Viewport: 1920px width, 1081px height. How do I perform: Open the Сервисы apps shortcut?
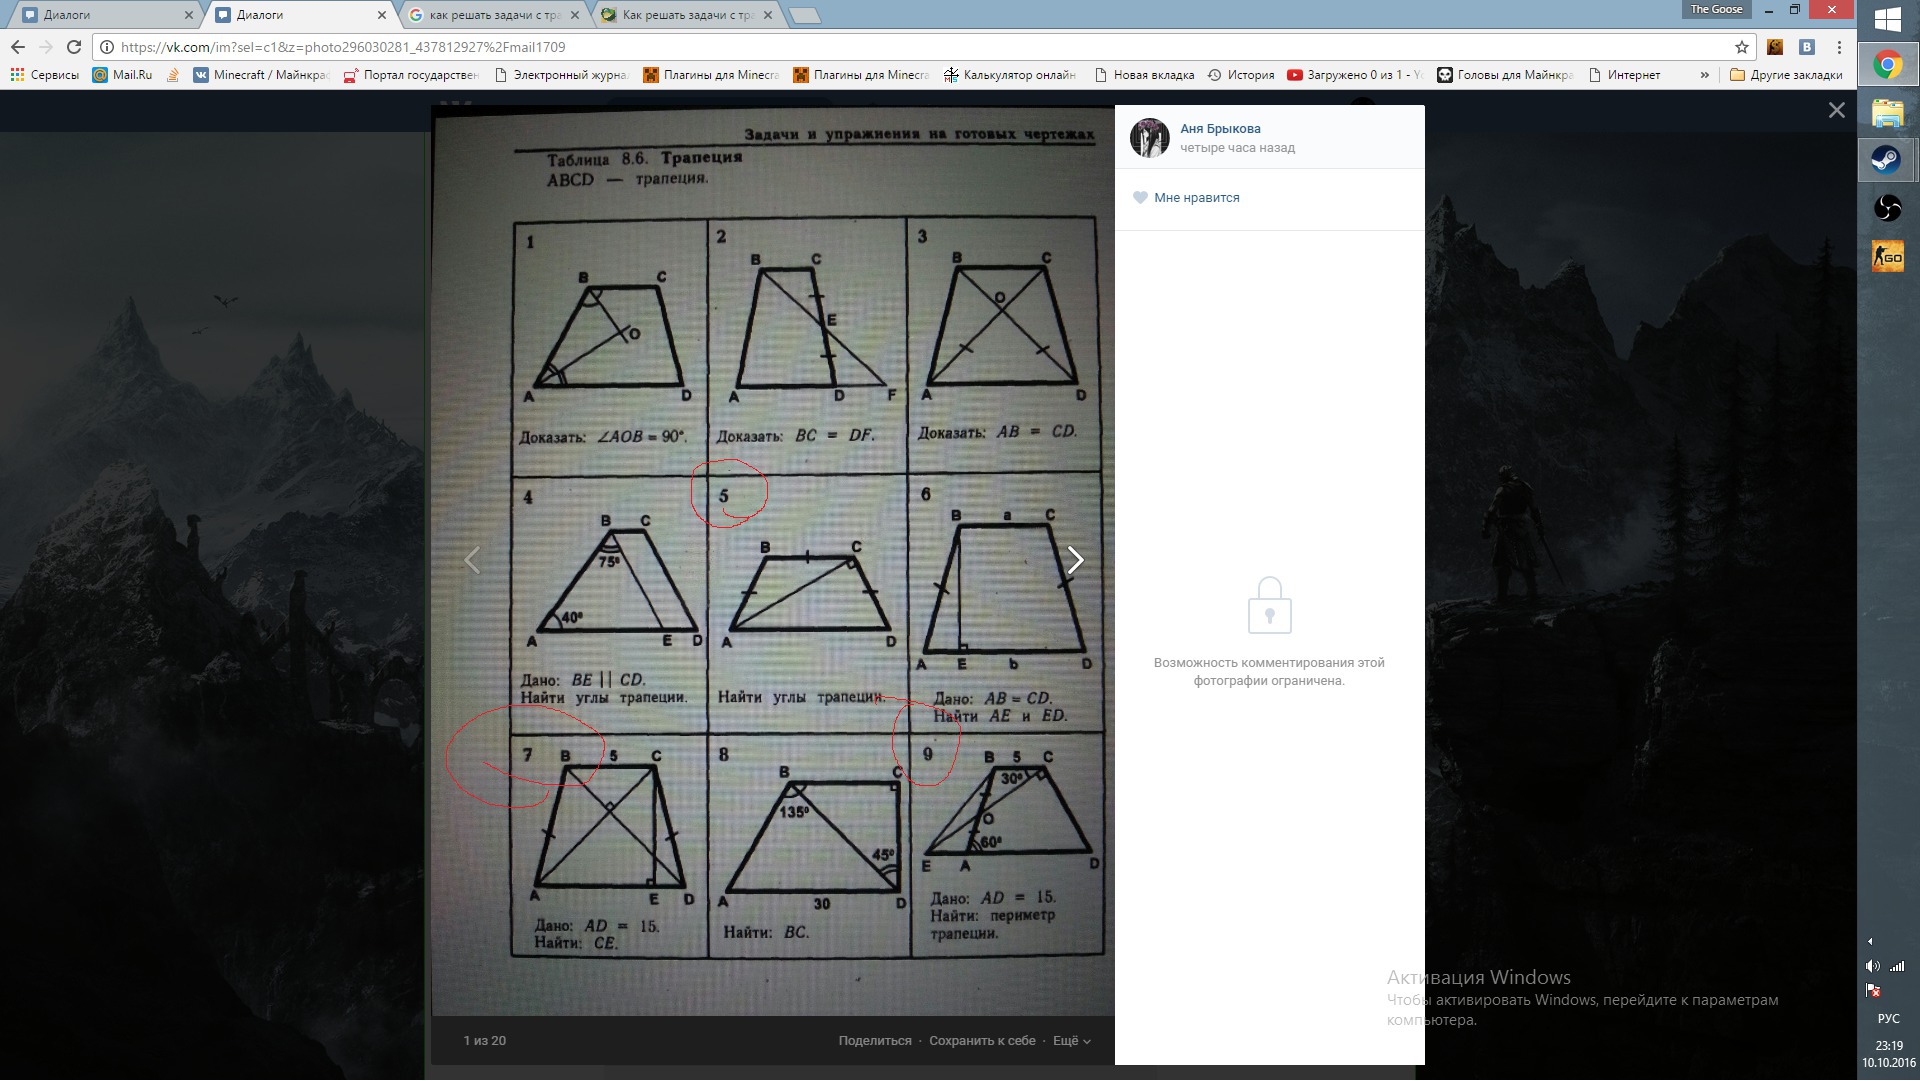coord(45,75)
